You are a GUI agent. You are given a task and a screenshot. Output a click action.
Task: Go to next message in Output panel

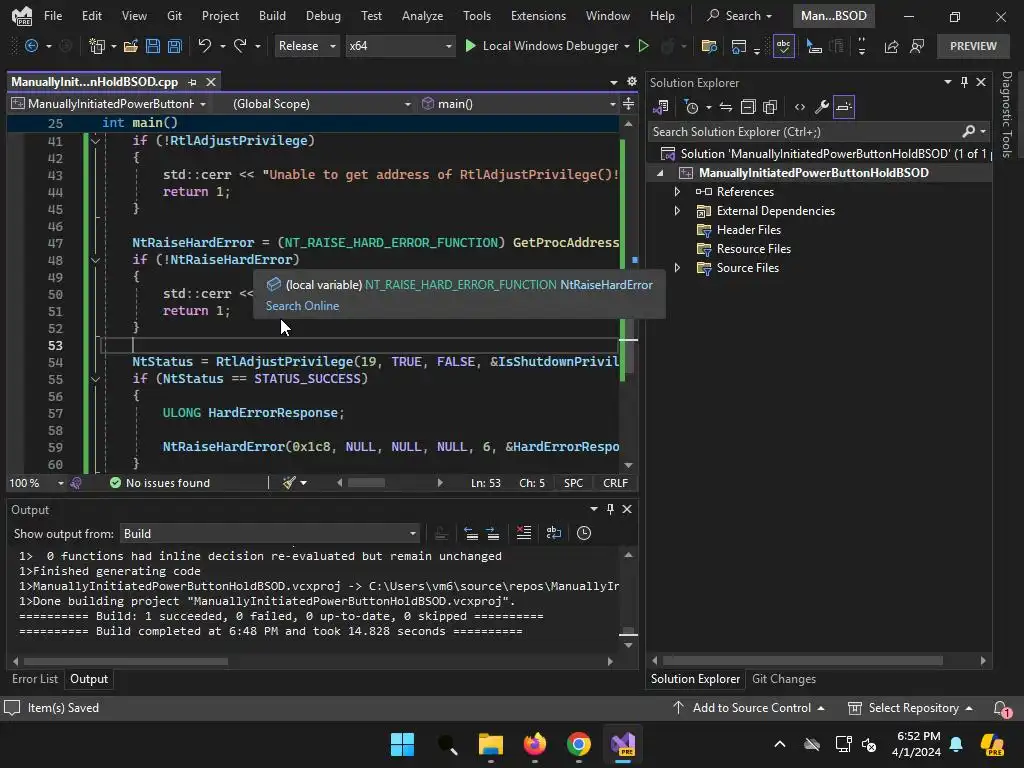493,534
